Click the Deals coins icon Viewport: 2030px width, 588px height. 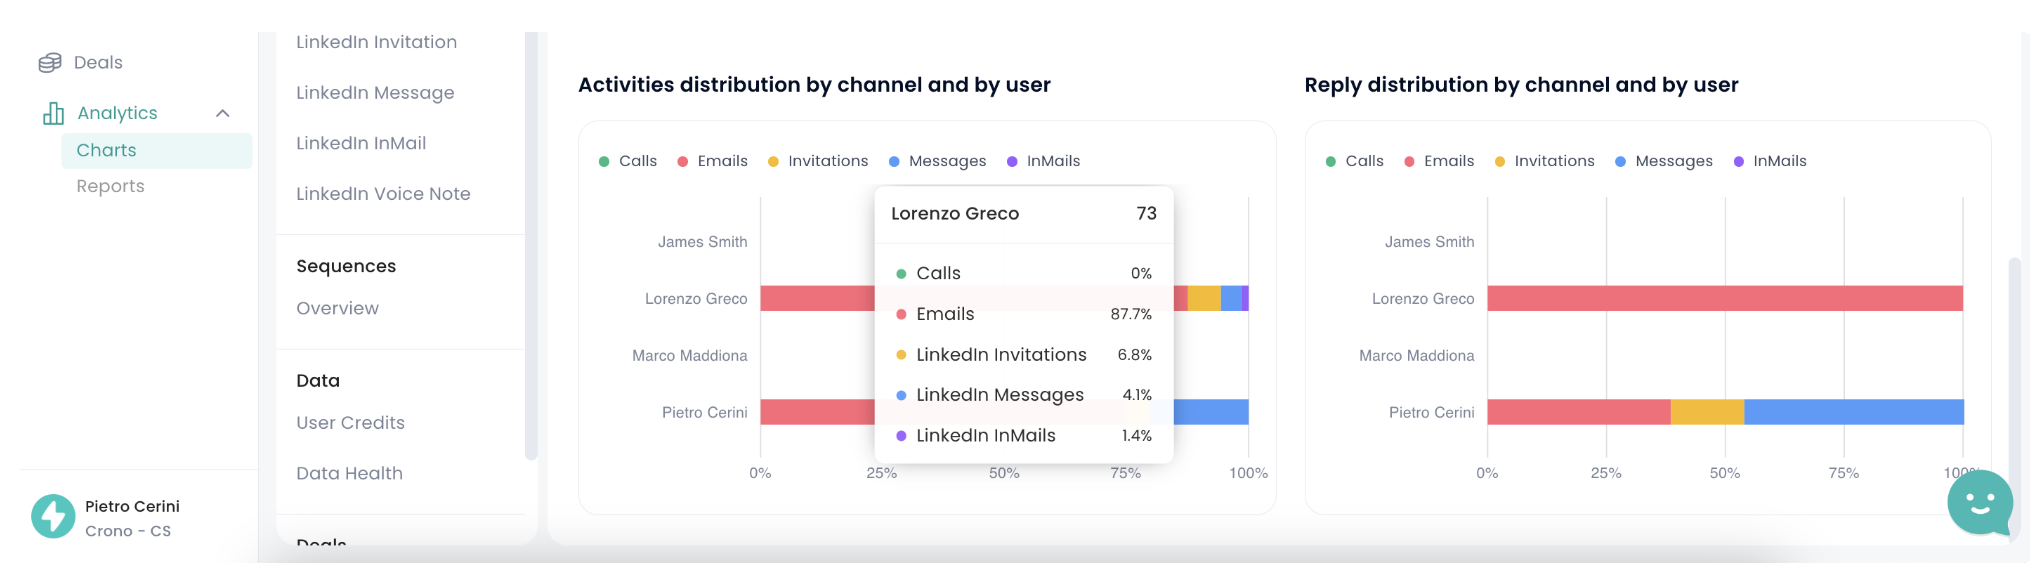(x=50, y=63)
